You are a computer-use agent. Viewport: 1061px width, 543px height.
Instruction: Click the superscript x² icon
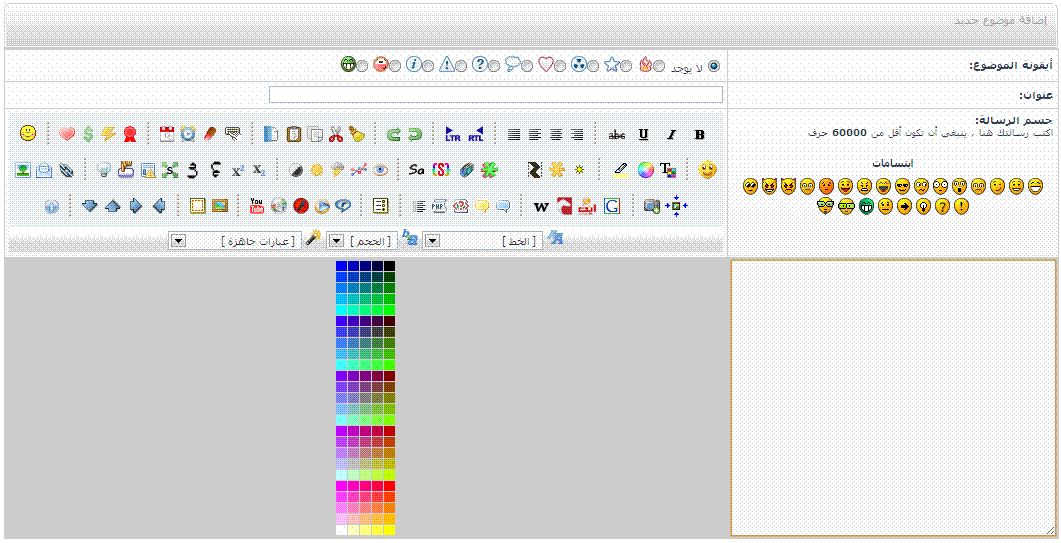click(x=237, y=170)
